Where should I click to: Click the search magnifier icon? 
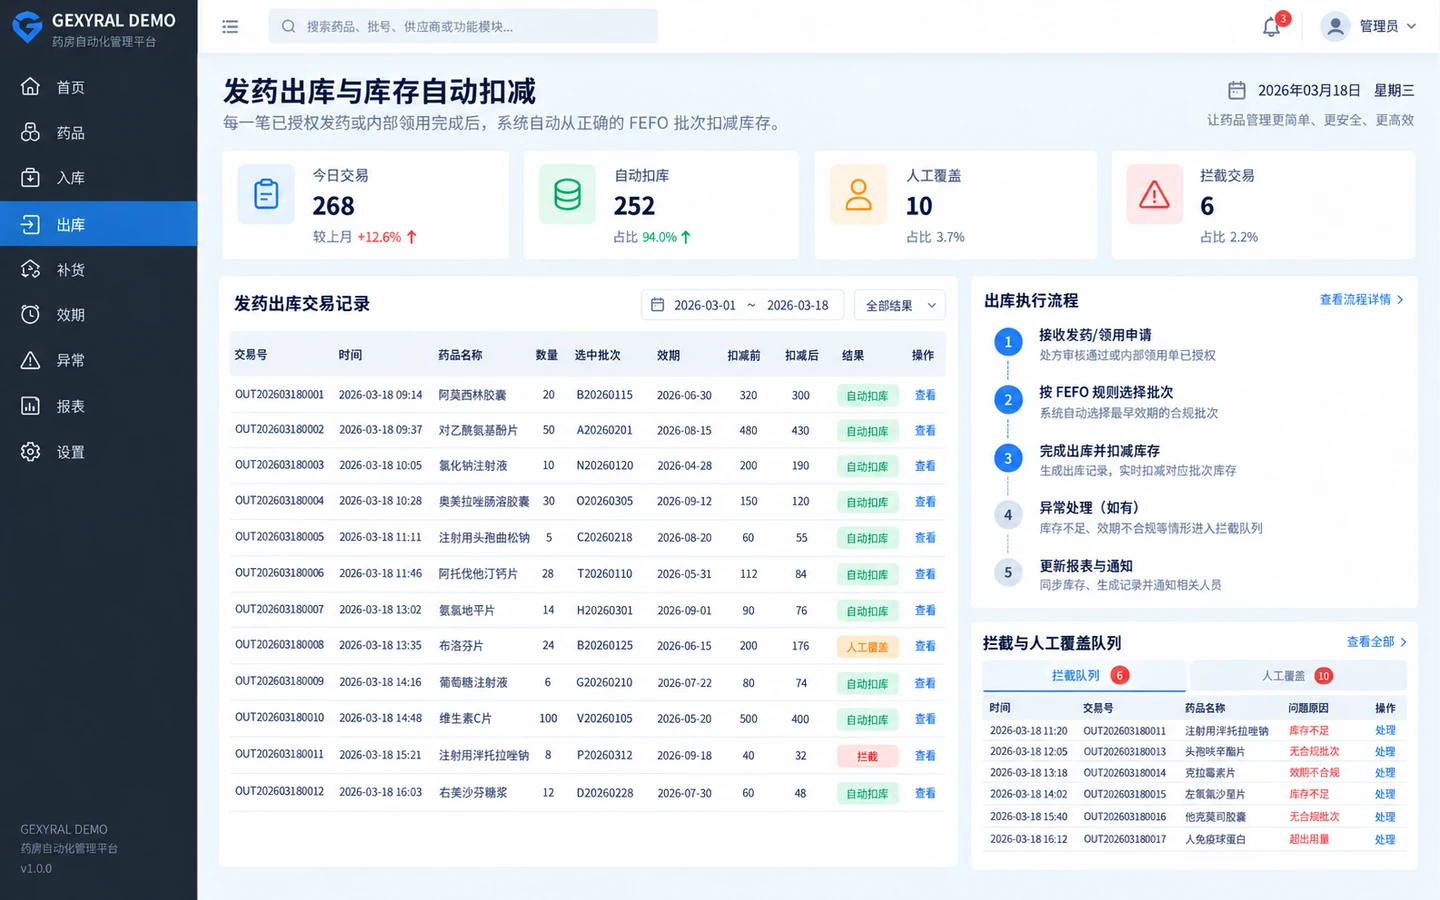tap(288, 27)
